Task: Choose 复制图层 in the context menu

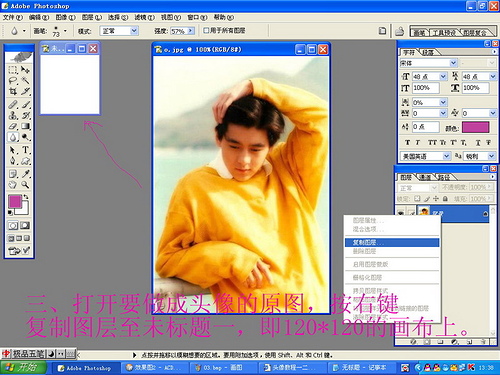Action: coord(392,242)
